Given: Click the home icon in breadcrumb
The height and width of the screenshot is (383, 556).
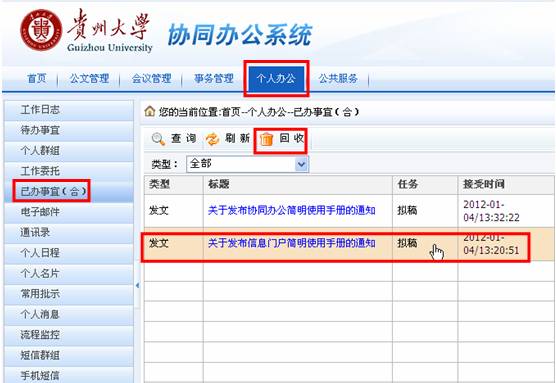Looking at the screenshot, I should 150,112.
